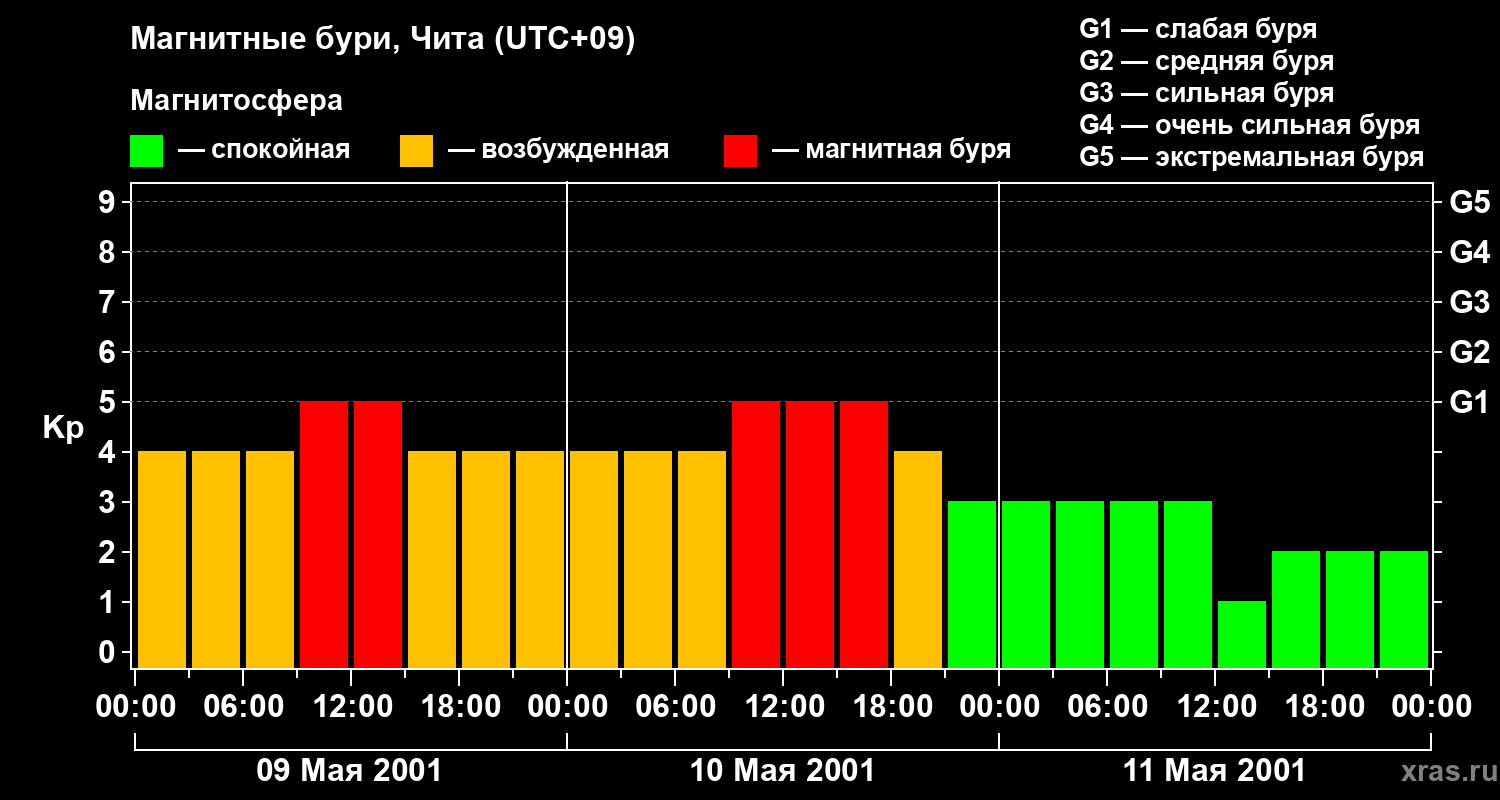Click the 'G4 — очень сильная буря' legend line
This screenshot has height=800, width=1500.
tap(1250, 125)
